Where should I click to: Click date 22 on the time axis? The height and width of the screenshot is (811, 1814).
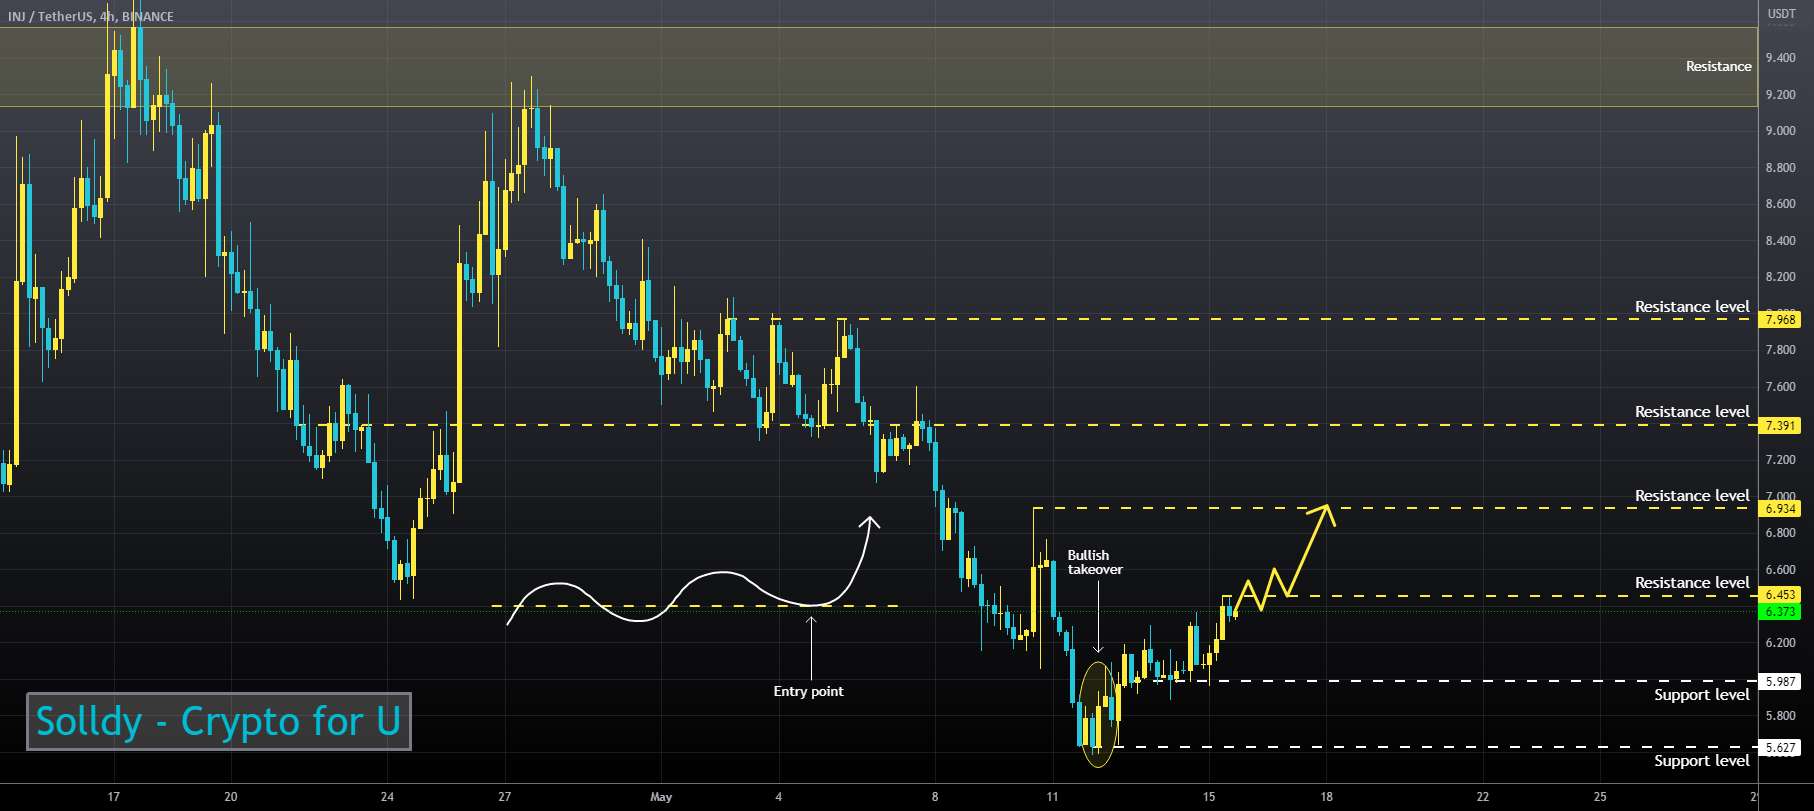(1482, 797)
